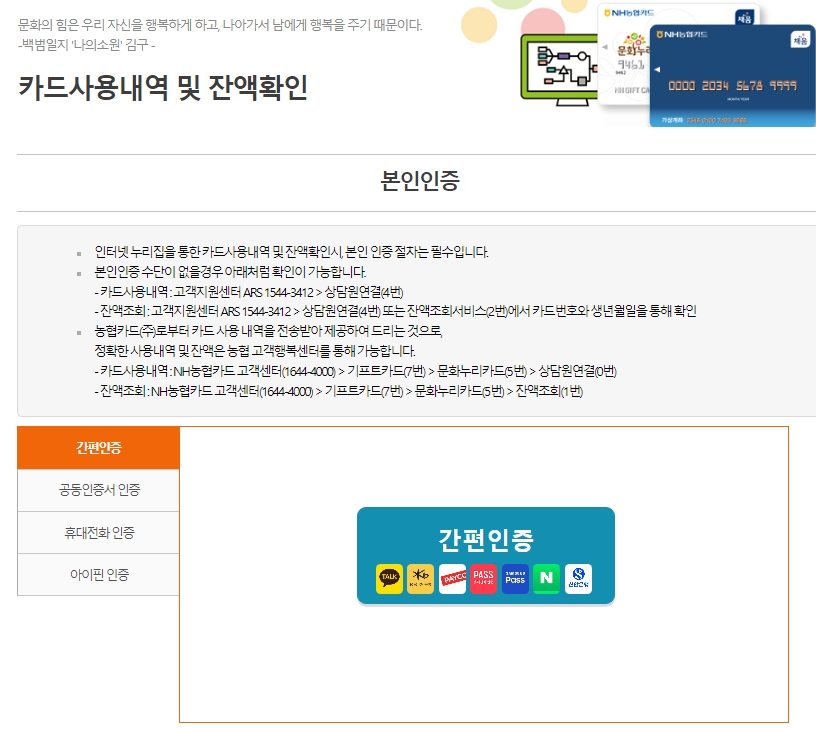Viewport: 816px width, 729px height.
Task: Select the KakaoTalk simple authentication icon
Action: tap(388, 578)
